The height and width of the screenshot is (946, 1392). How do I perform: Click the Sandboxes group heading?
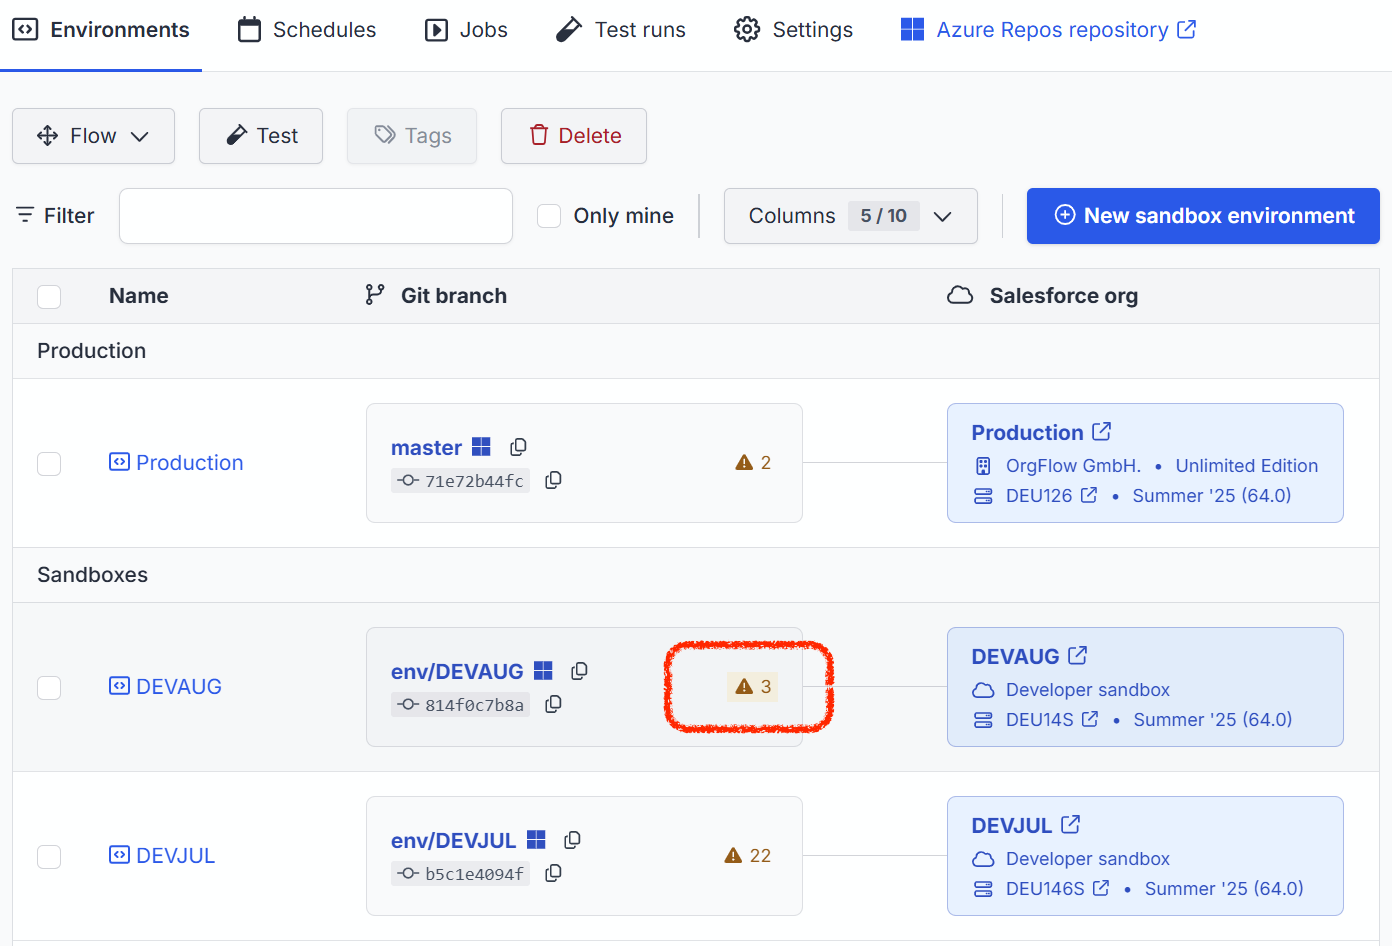pos(93,575)
